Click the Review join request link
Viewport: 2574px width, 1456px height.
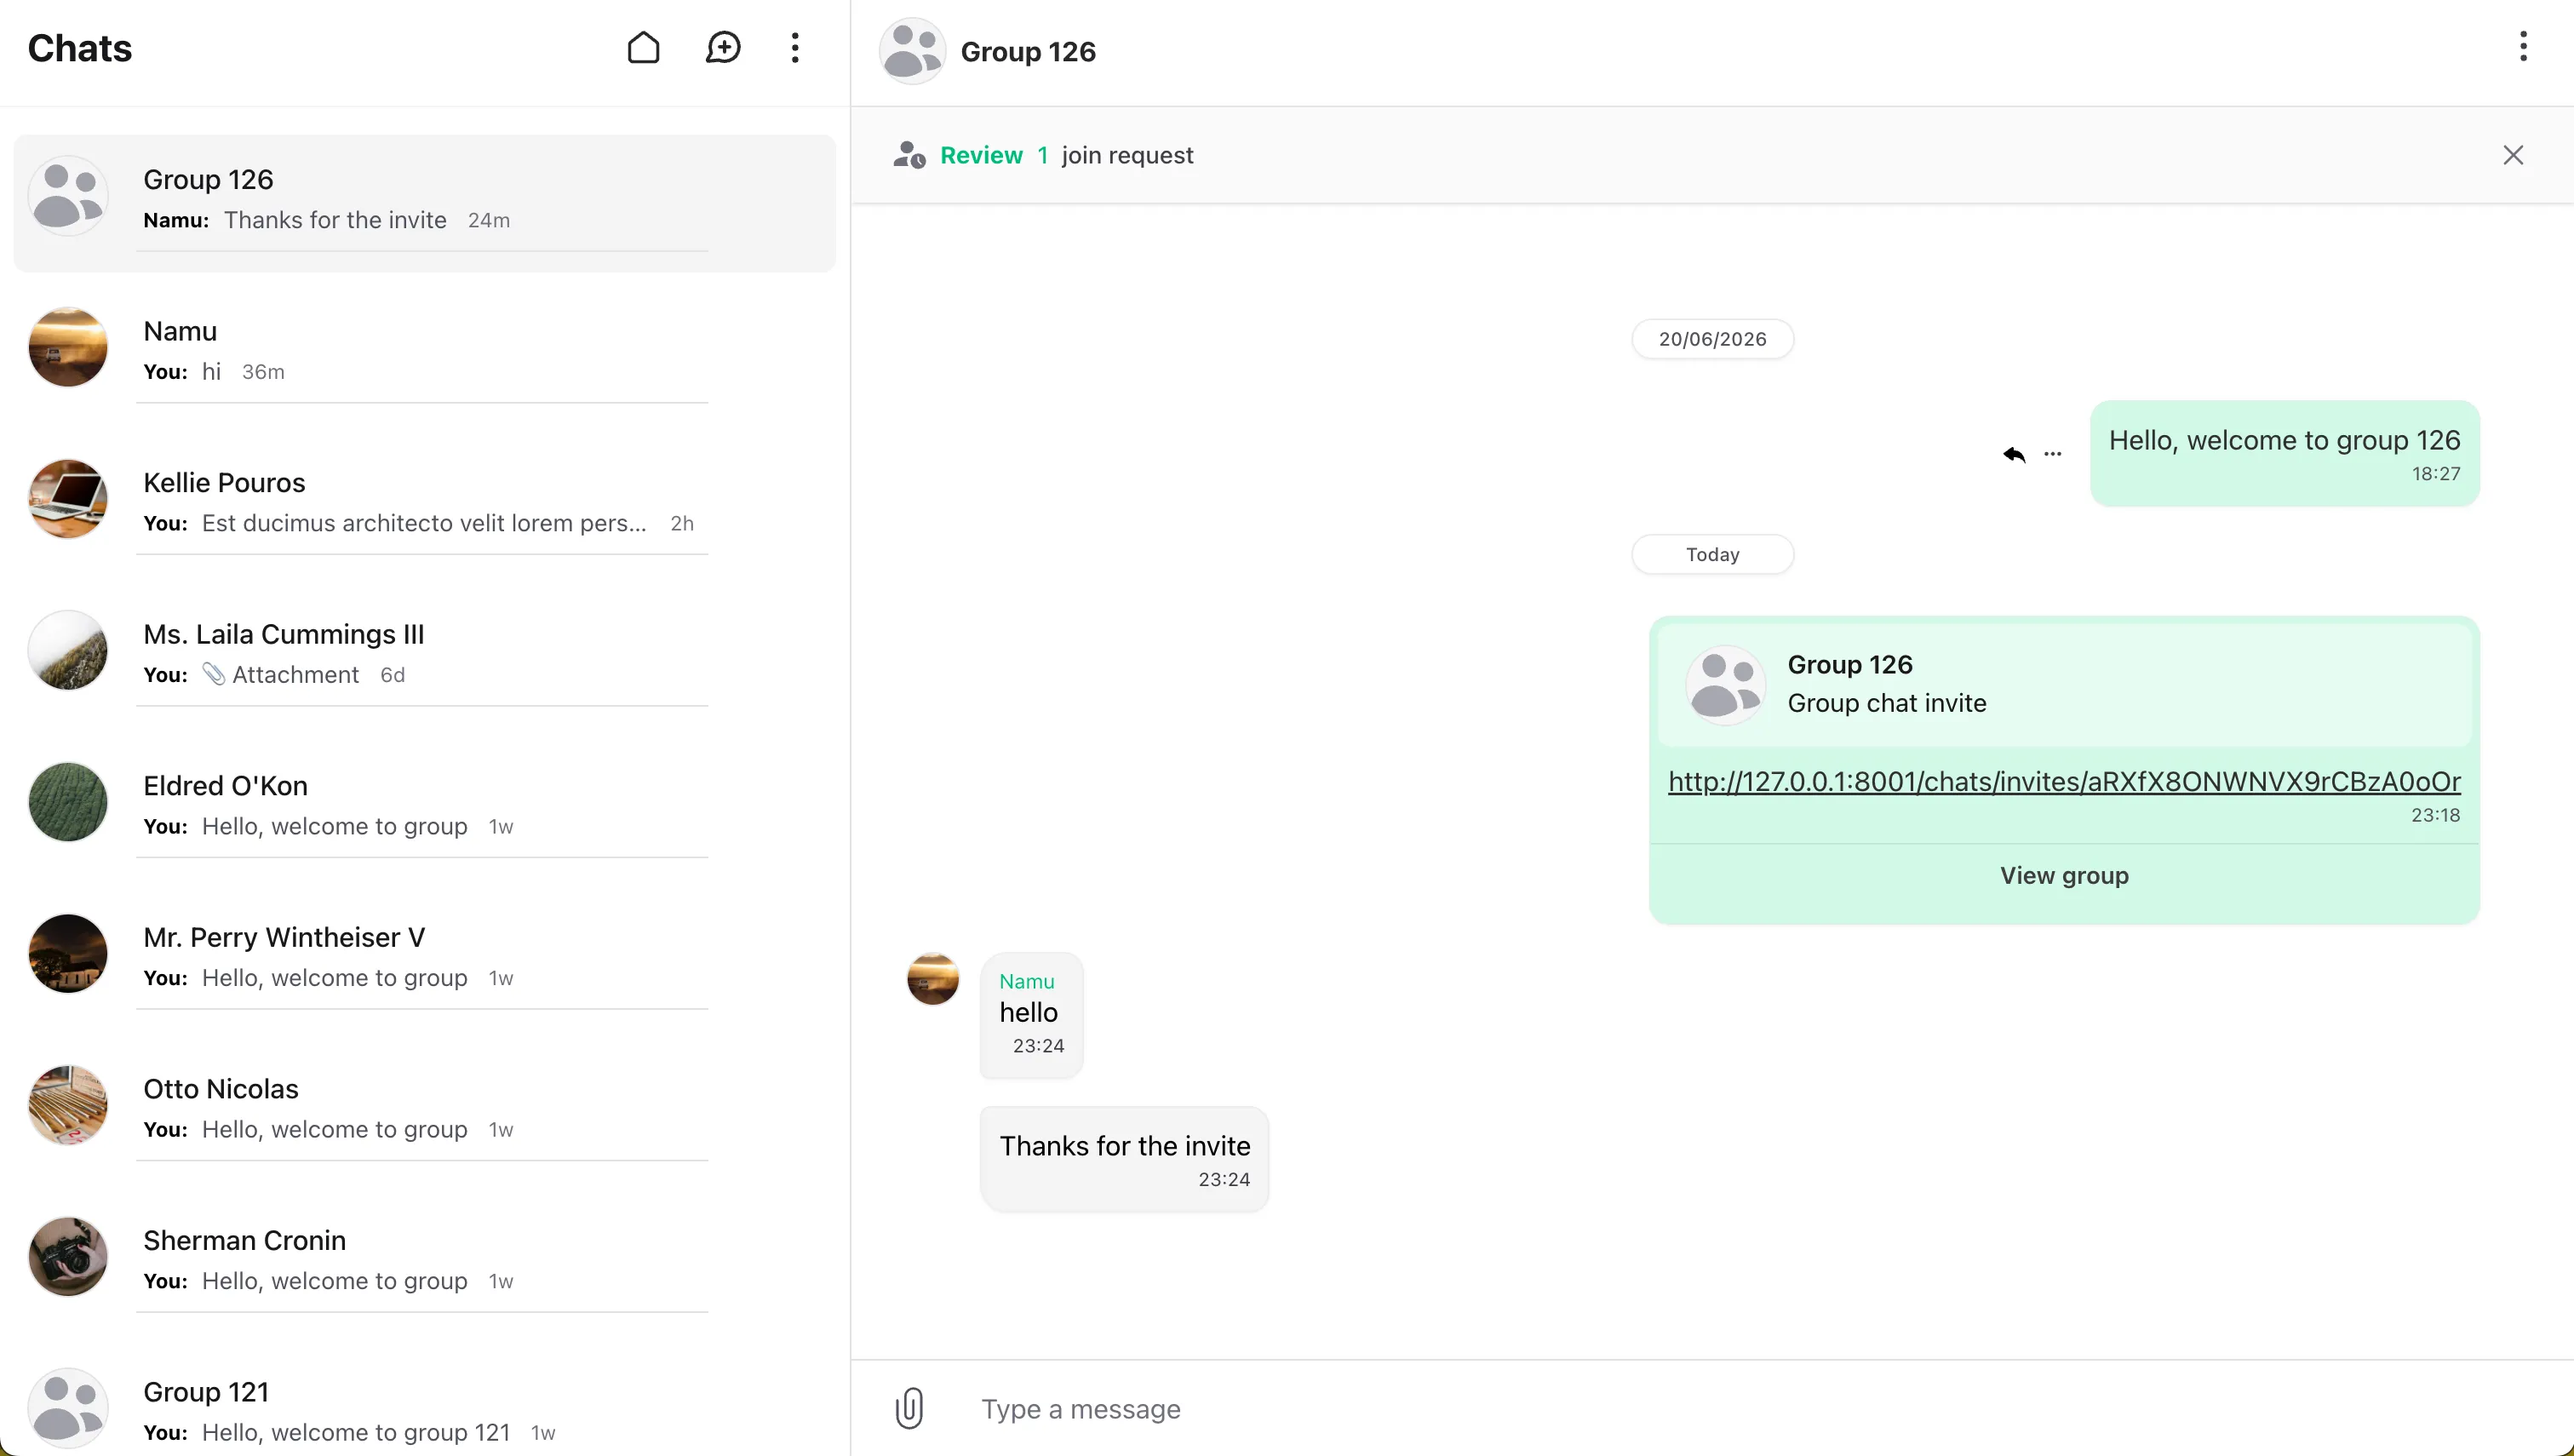(x=981, y=155)
